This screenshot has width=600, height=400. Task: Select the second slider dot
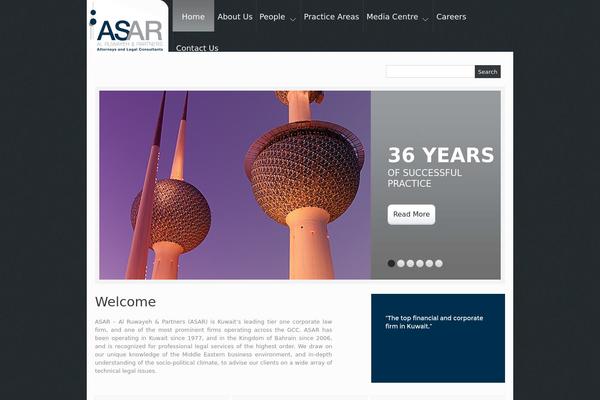click(401, 263)
